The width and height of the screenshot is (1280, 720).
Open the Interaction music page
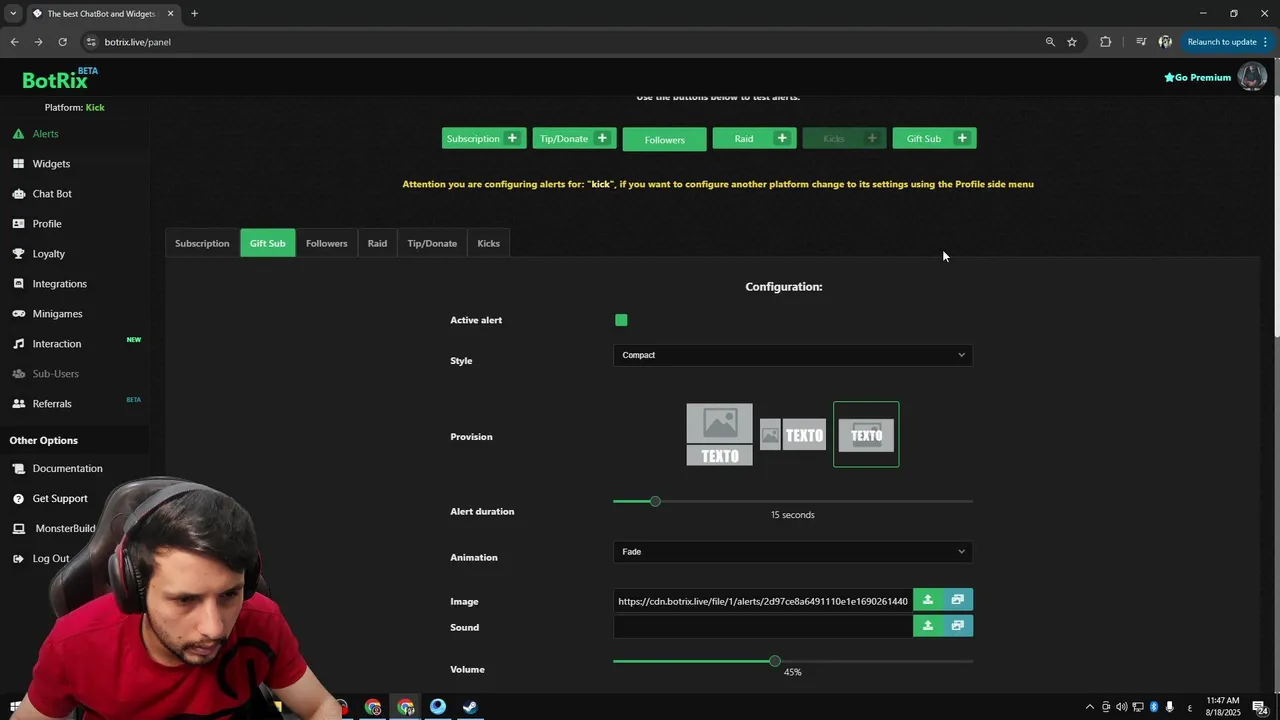pyautogui.click(x=56, y=344)
